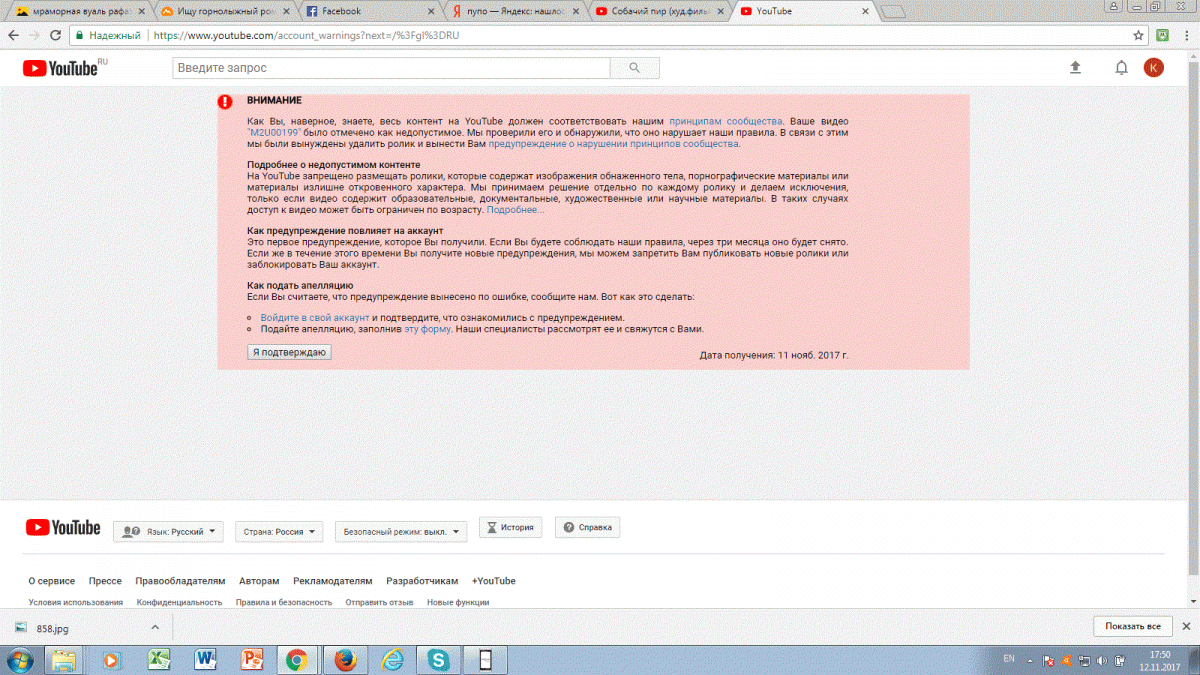Screen dimensions: 1200x675
Task: Open the 'эту форму' appeal link
Action: click(428, 329)
